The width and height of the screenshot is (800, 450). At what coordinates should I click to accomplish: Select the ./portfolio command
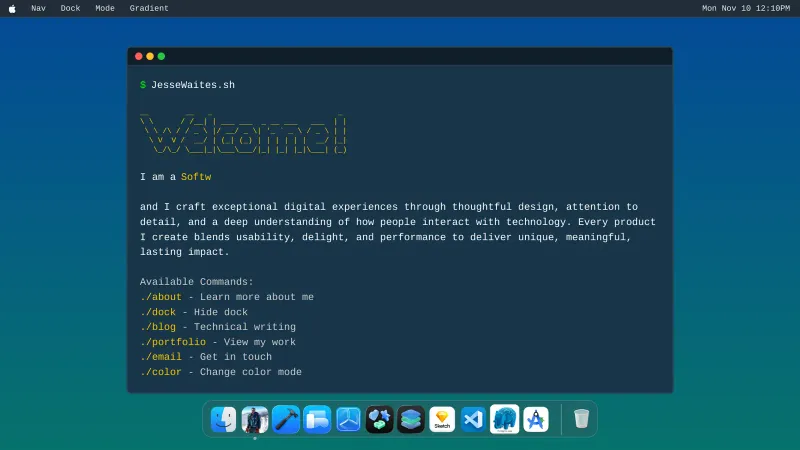point(173,342)
